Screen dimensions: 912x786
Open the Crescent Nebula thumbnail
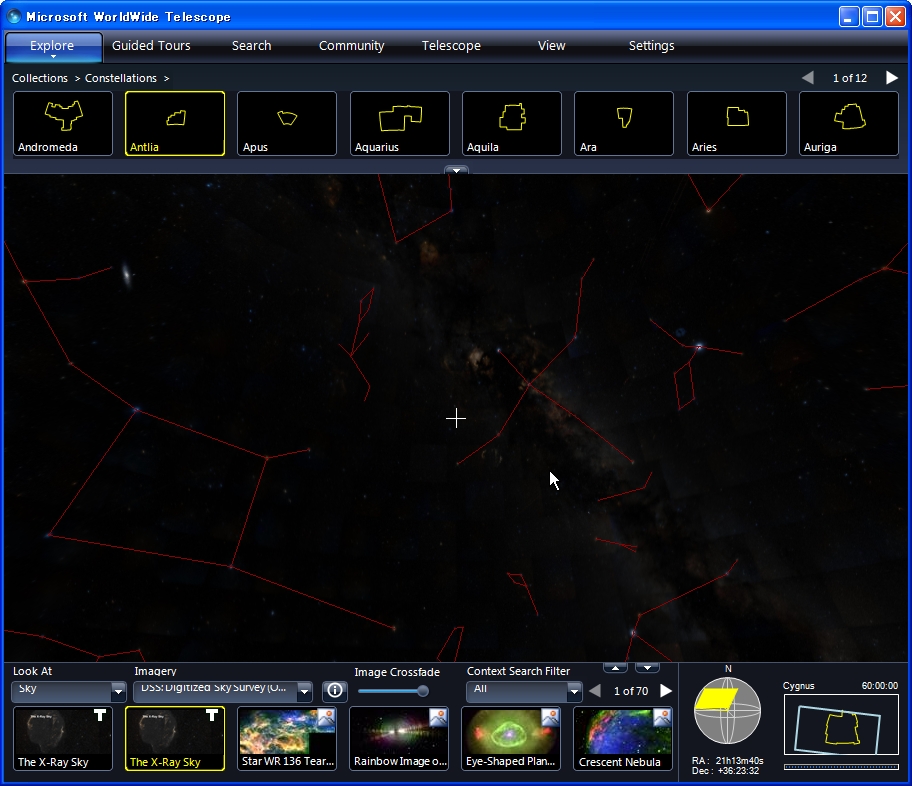coord(624,738)
